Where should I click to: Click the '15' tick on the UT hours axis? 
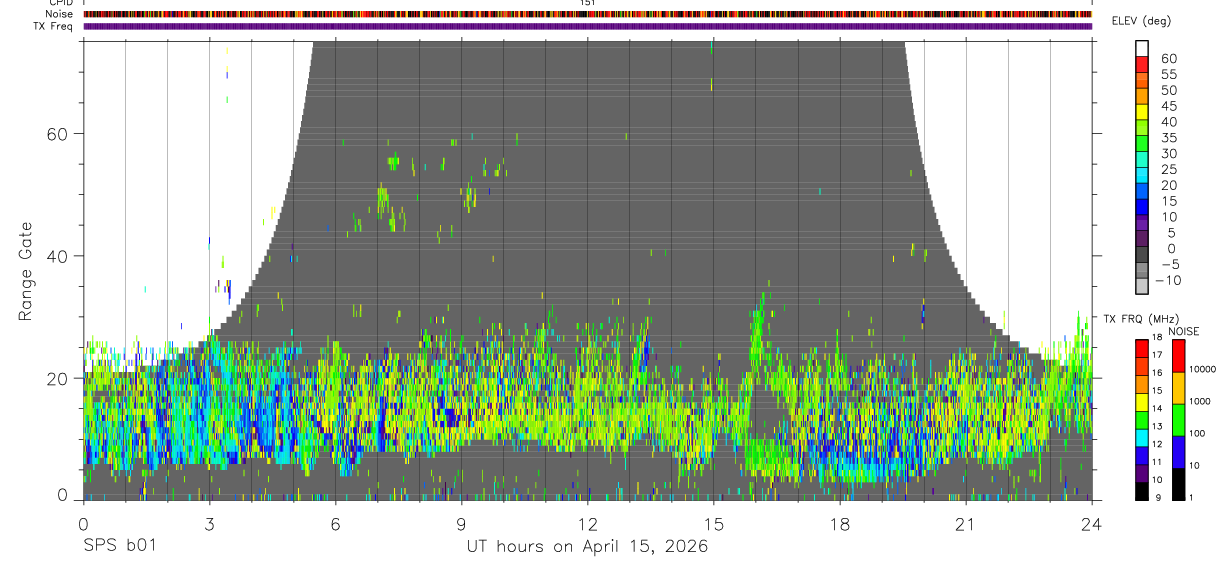(713, 522)
